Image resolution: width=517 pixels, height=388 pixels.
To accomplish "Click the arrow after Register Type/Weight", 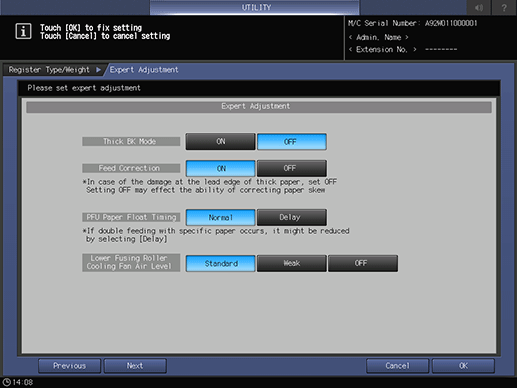I will (98, 70).
